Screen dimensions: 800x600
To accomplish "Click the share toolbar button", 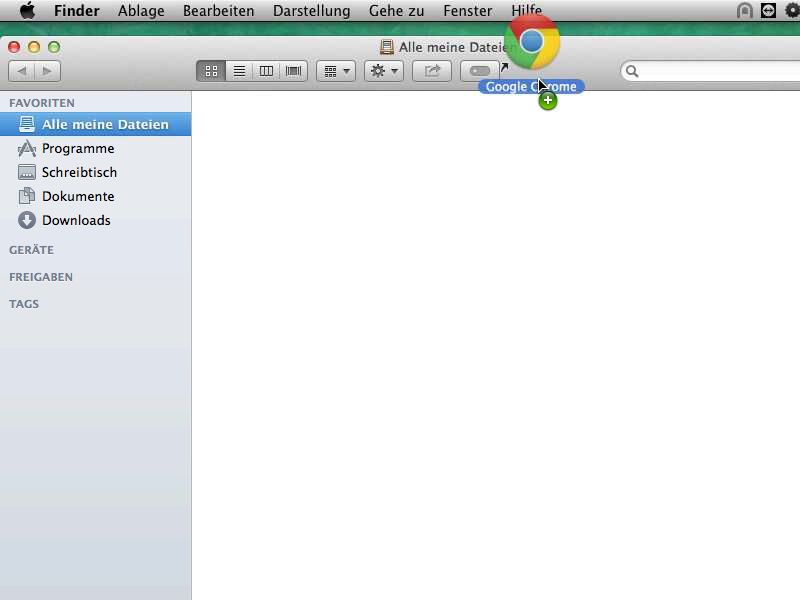I will click(x=432, y=71).
